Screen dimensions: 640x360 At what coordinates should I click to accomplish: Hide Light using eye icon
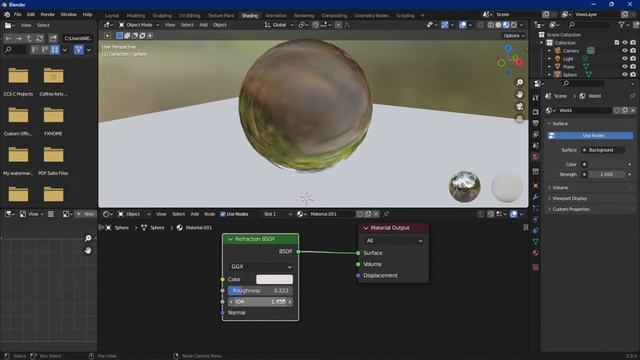624,58
